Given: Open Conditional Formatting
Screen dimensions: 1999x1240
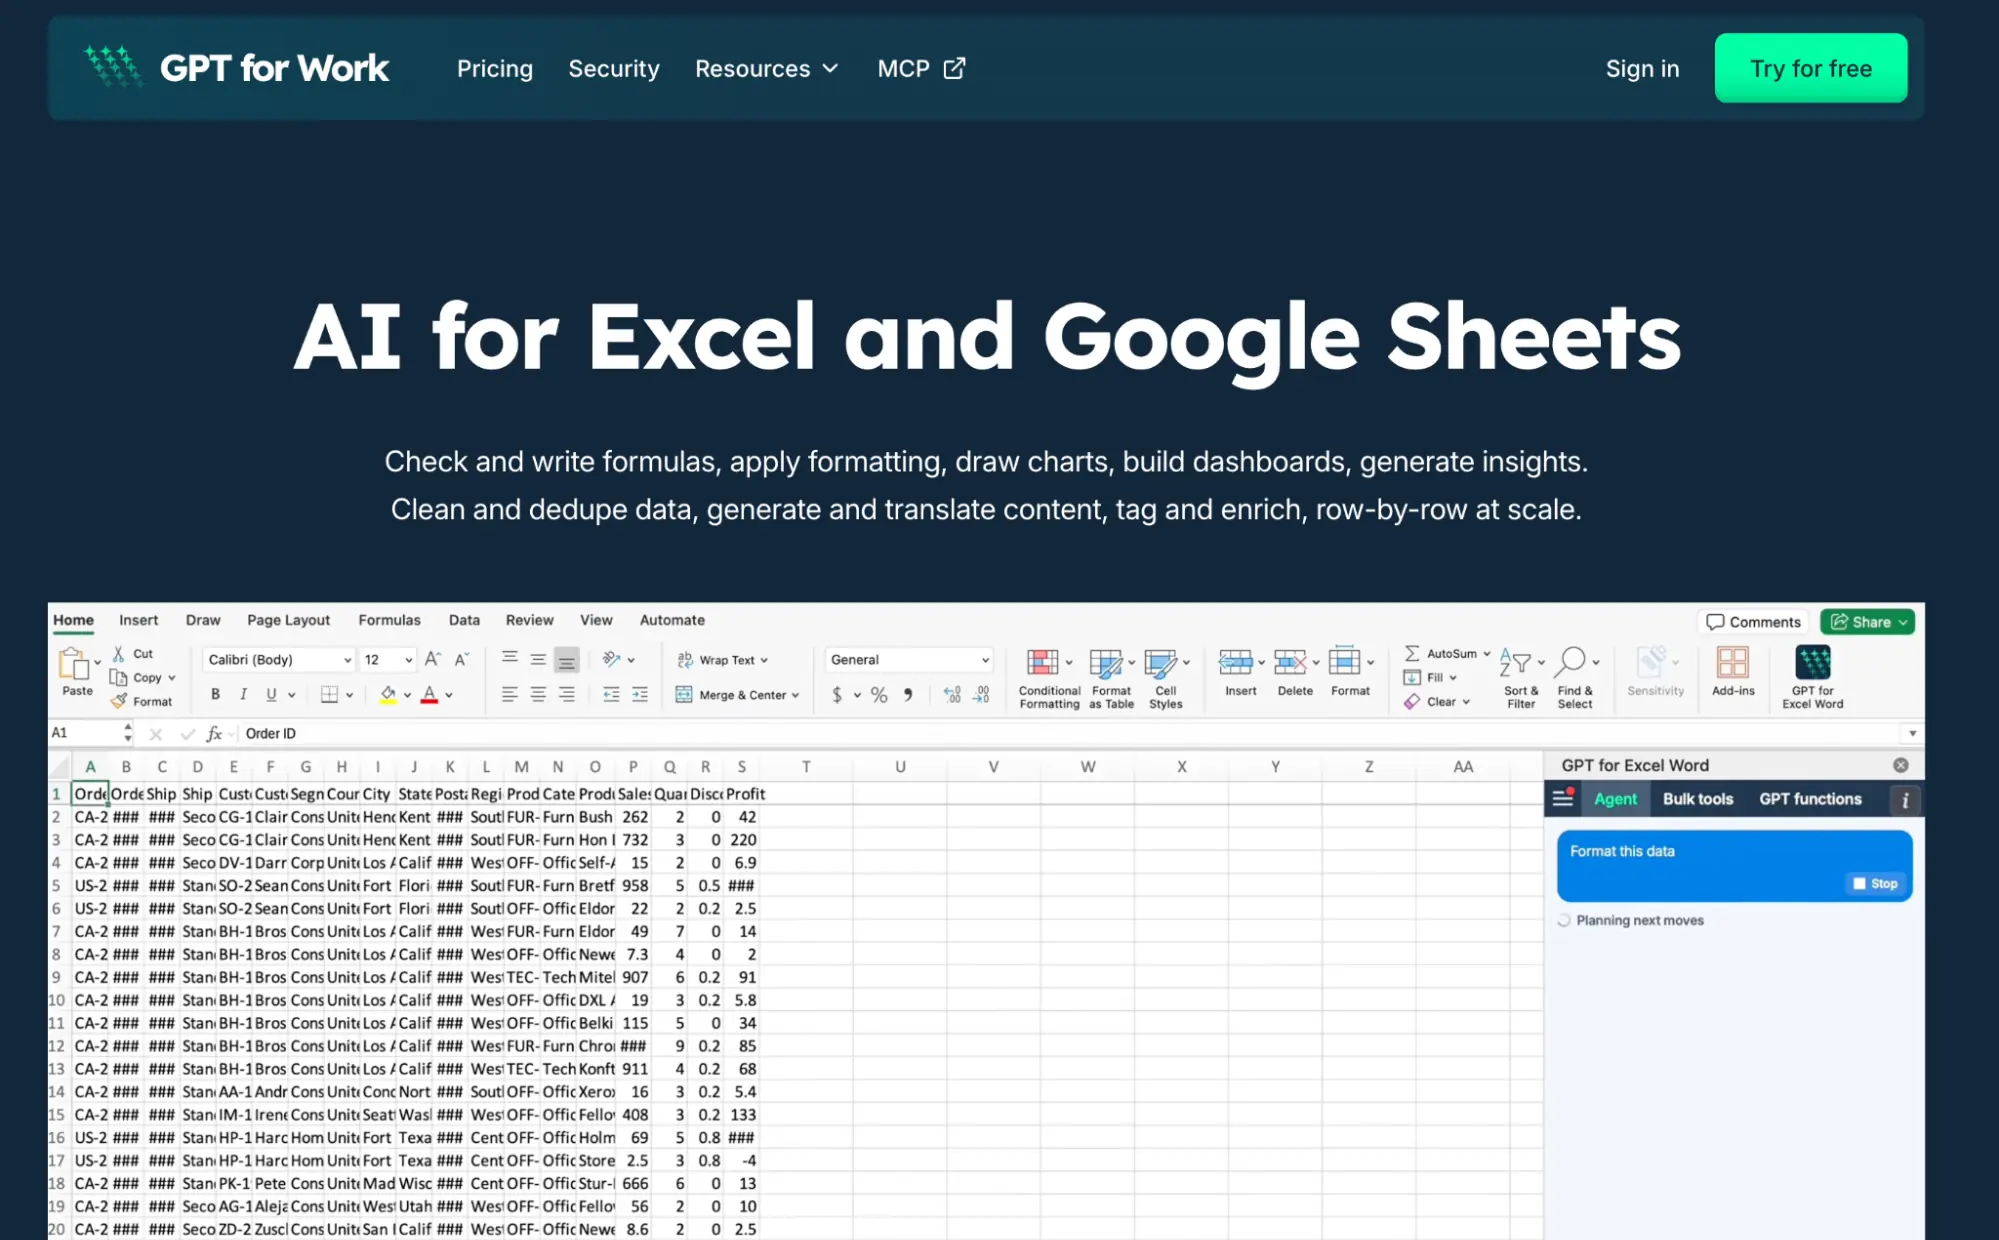Looking at the screenshot, I should coord(1049,678).
